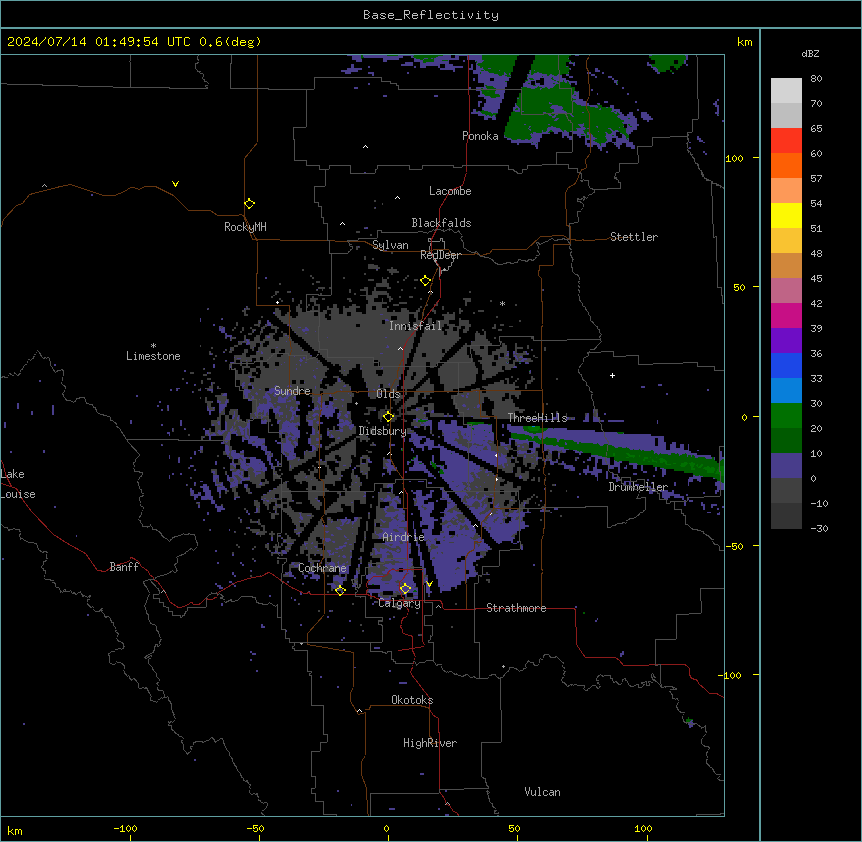Click the yellow diamond marker below Olds
This screenshot has width=862, height=842.
coord(388,416)
